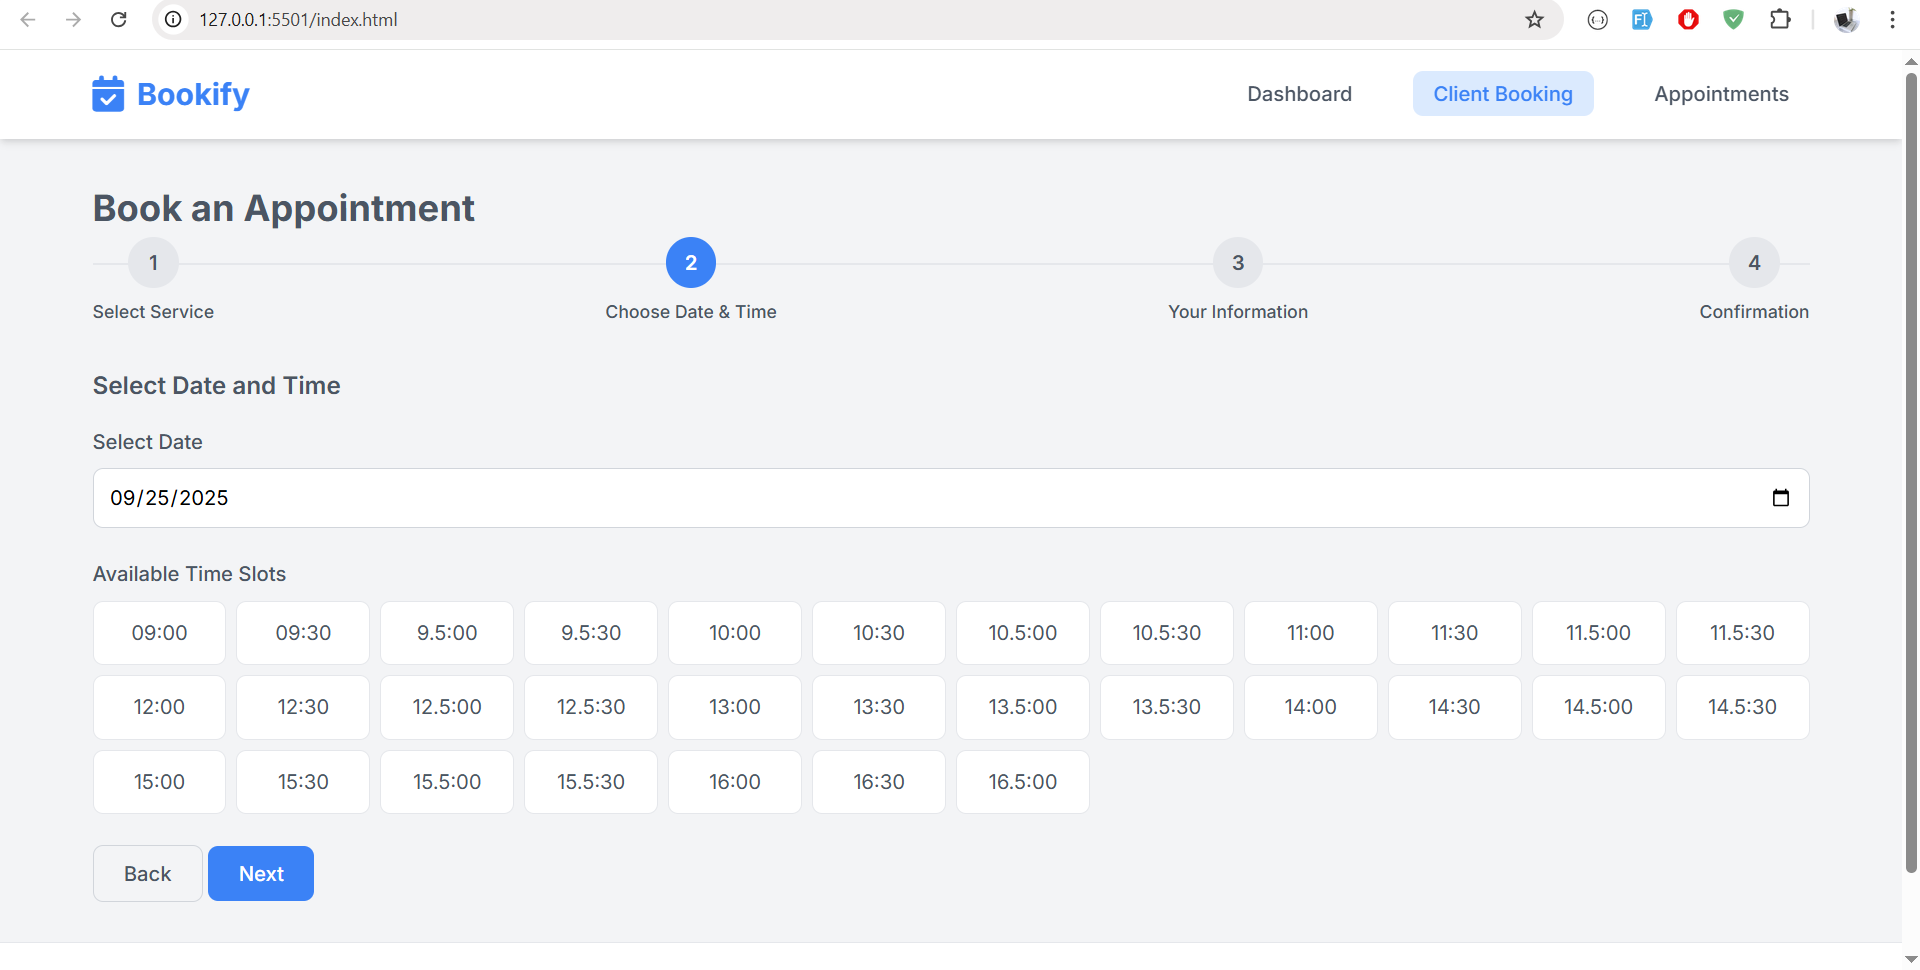This screenshot has width=1920, height=970.
Task: Open the Dashboard tab
Action: (x=1299, y=94)
